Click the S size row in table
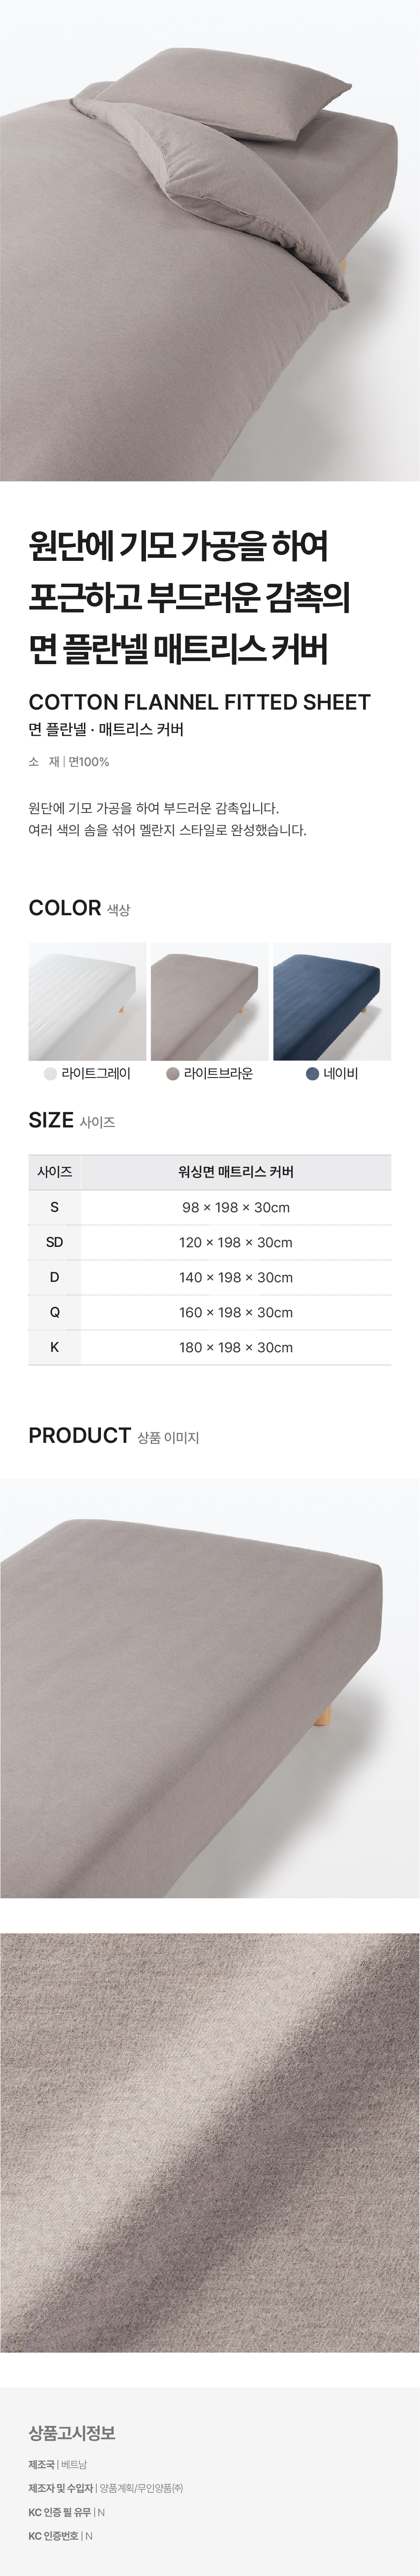 point(209,1207)
